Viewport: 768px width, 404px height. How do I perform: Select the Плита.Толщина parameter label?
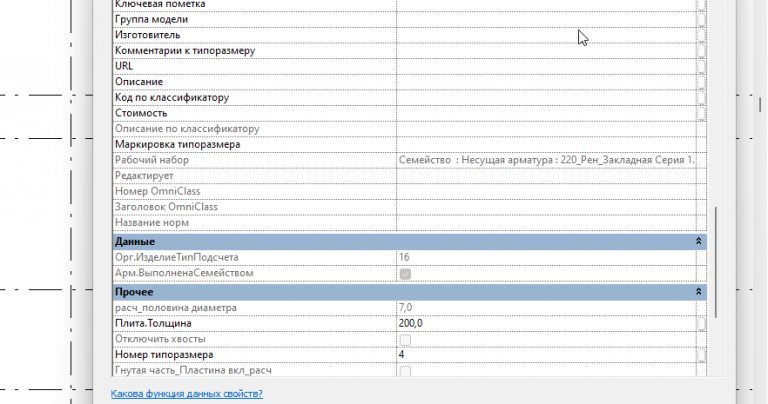pyautogui.click(x=153, y=324)
